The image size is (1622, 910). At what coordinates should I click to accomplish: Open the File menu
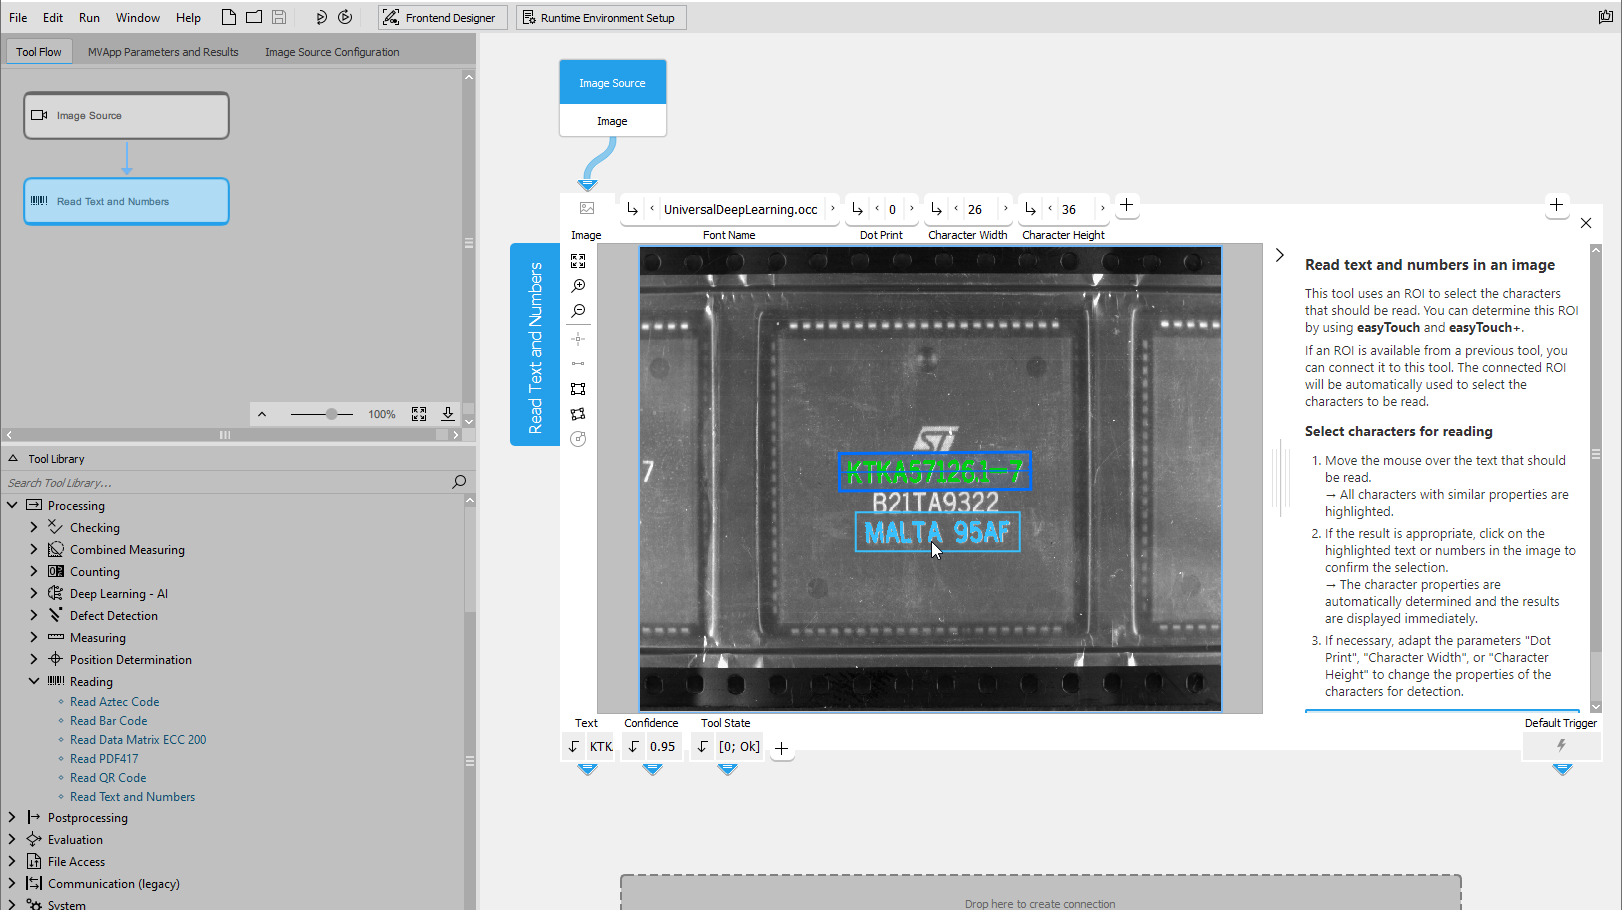18,17
